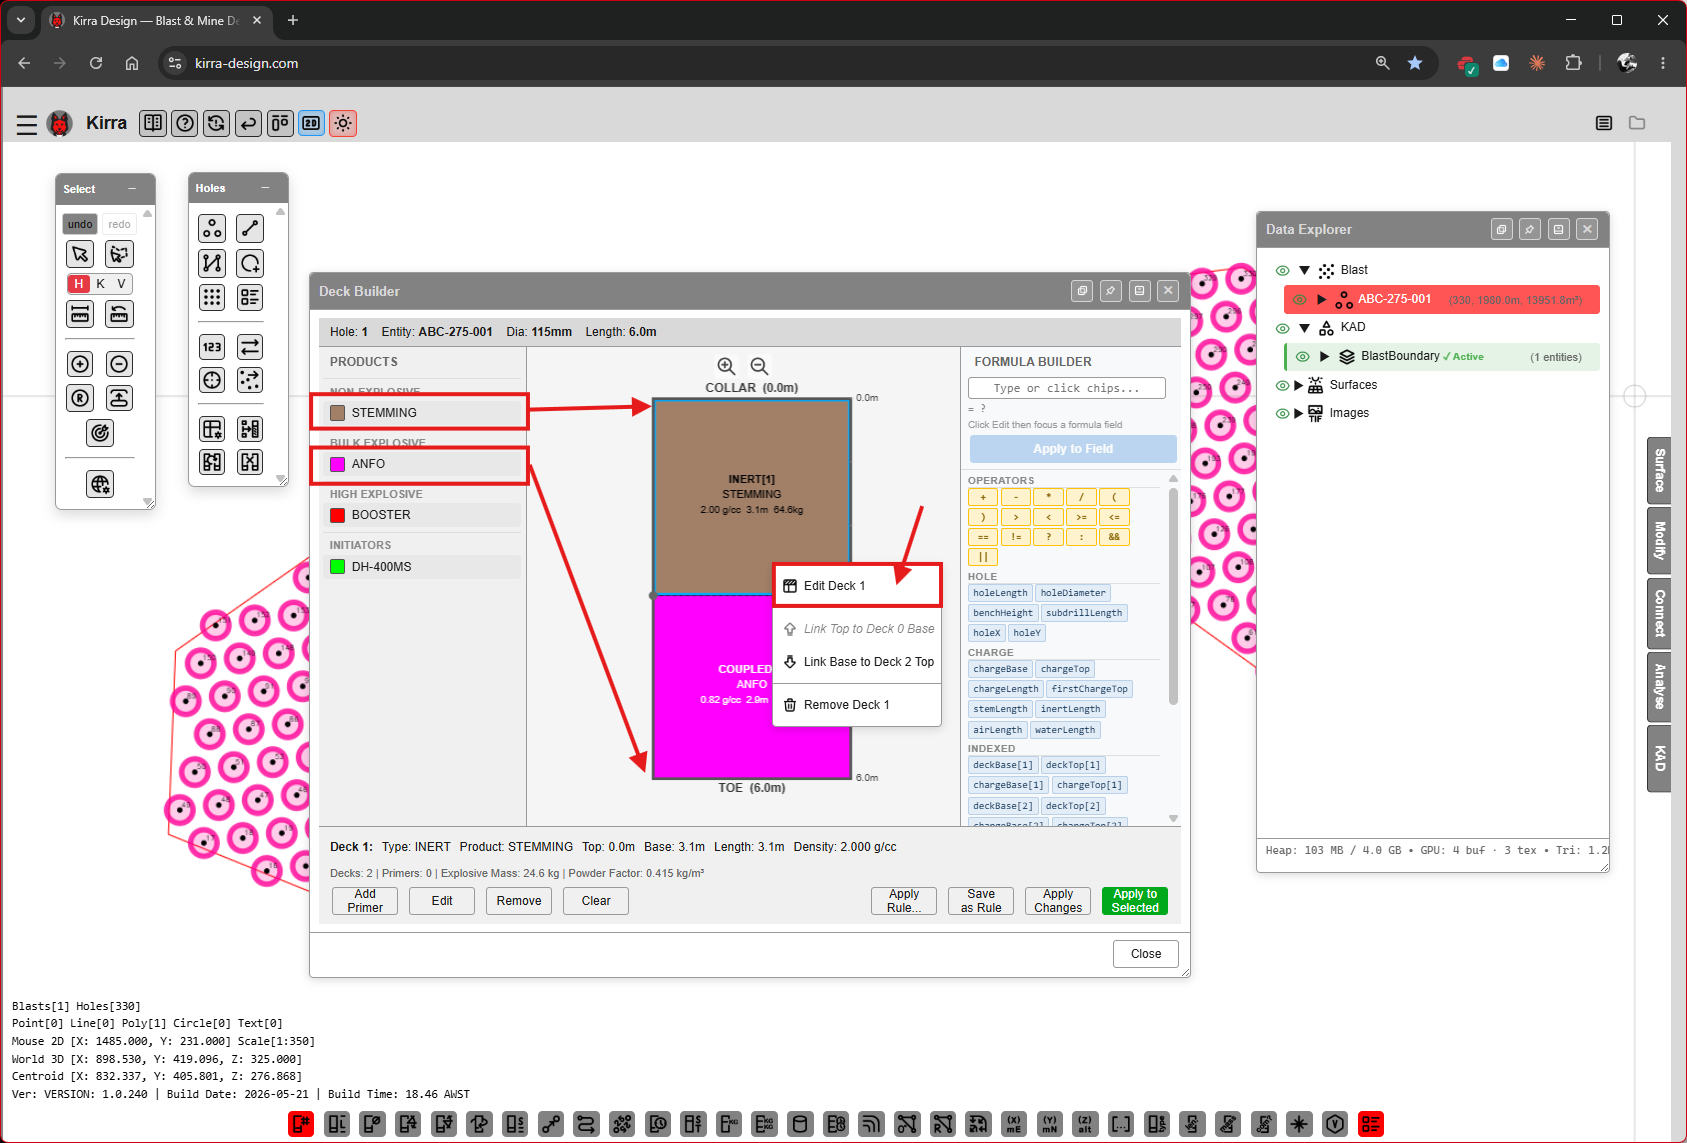
Task: Click the red hole-ID display icon in bottom toolbar
Action: coord(301,1124)
